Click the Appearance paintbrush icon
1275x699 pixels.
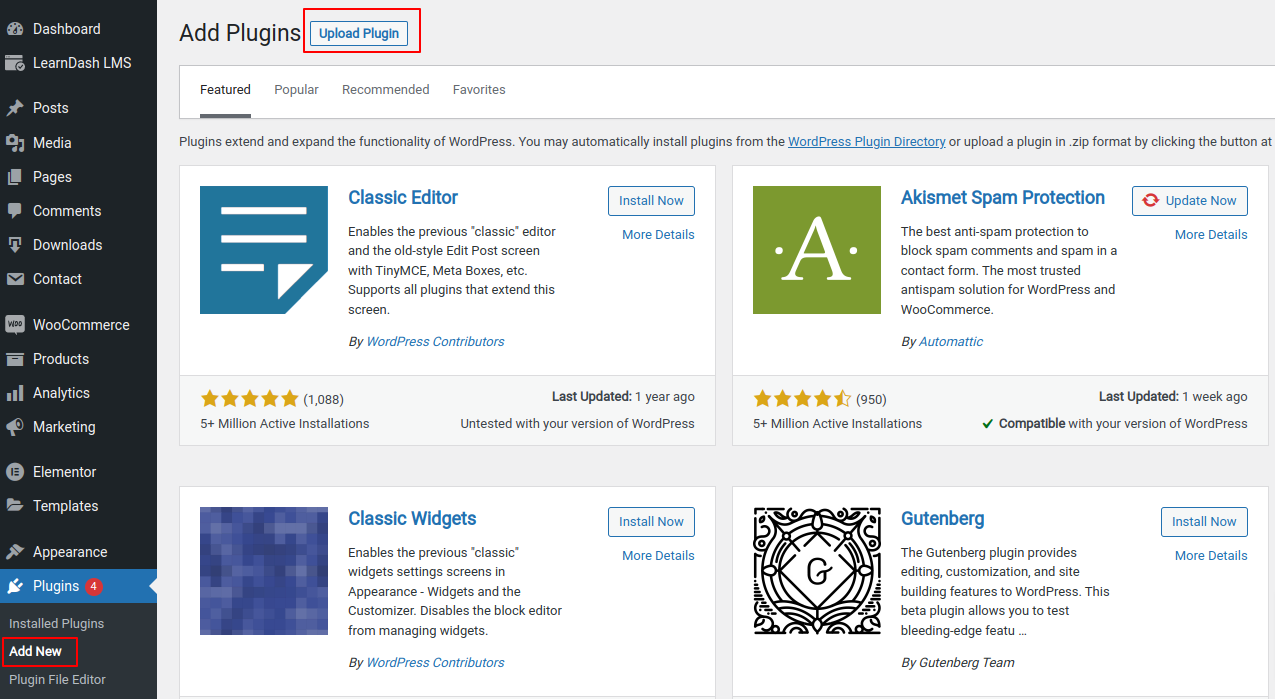pyautogui.click(x=15, y=552)
